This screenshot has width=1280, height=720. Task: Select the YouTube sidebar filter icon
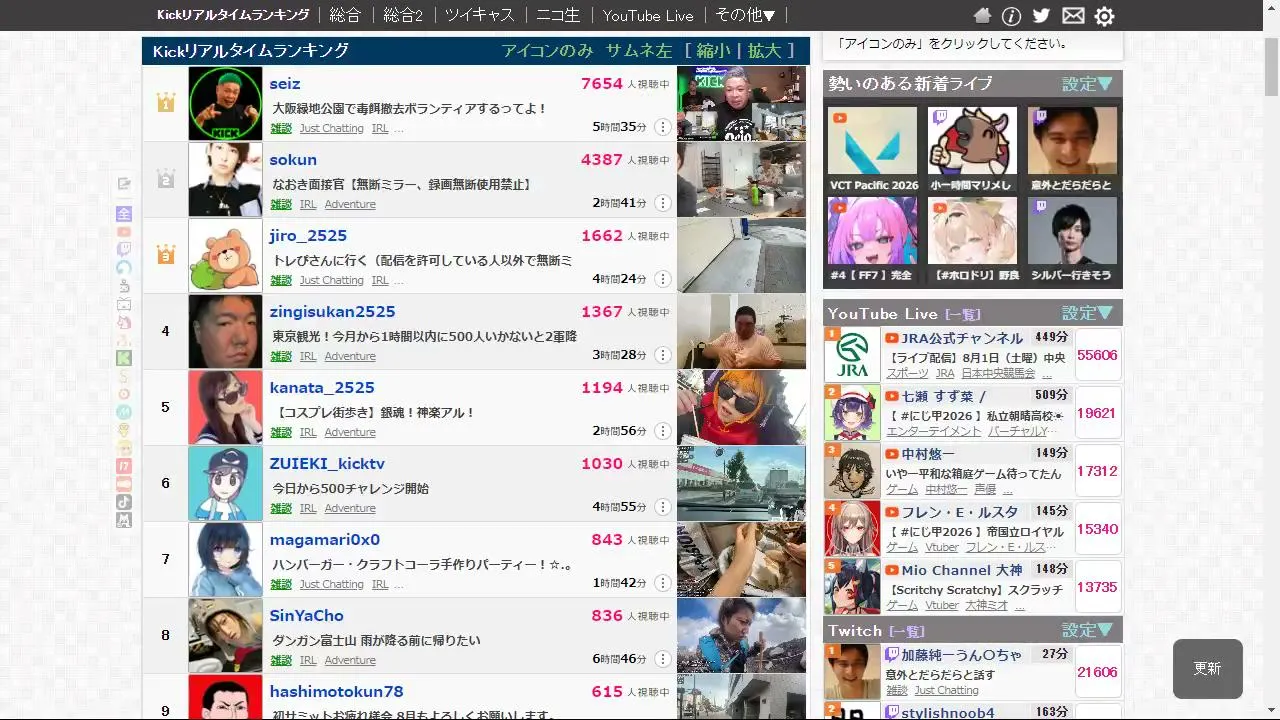coord(124,232)
